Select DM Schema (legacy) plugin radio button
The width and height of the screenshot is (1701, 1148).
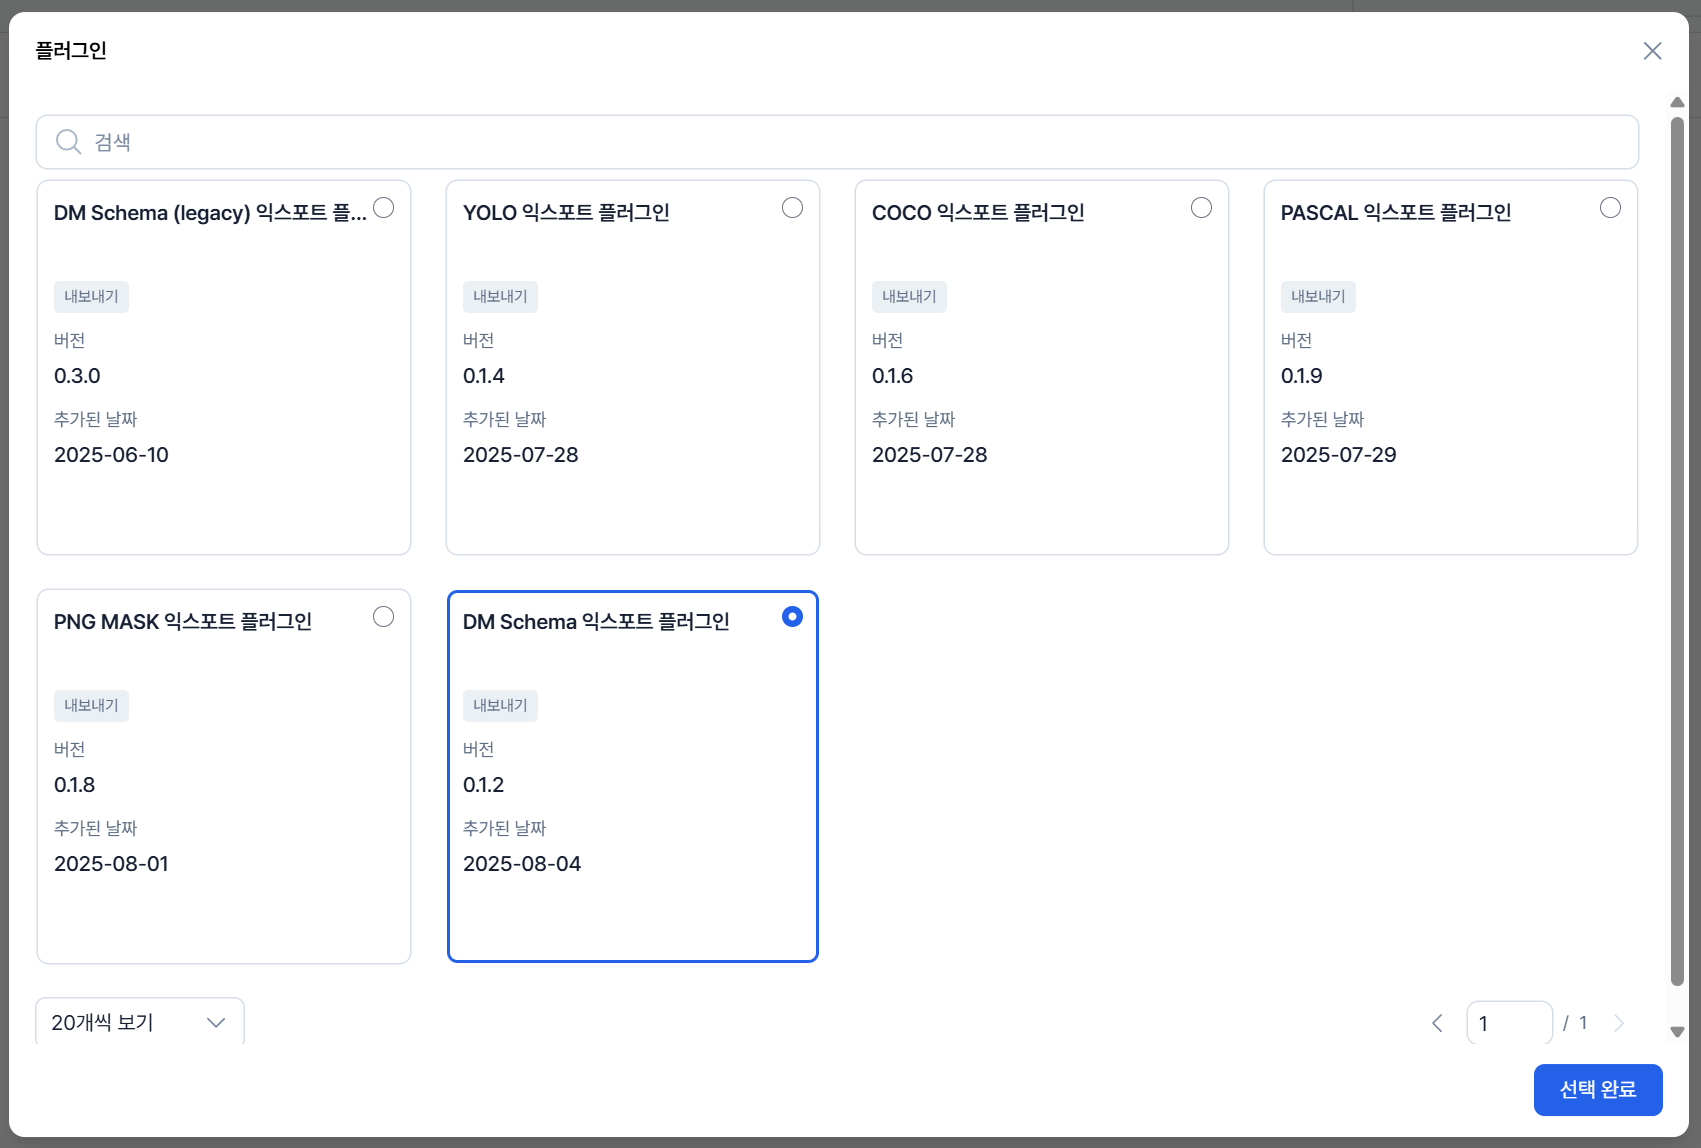383,208
